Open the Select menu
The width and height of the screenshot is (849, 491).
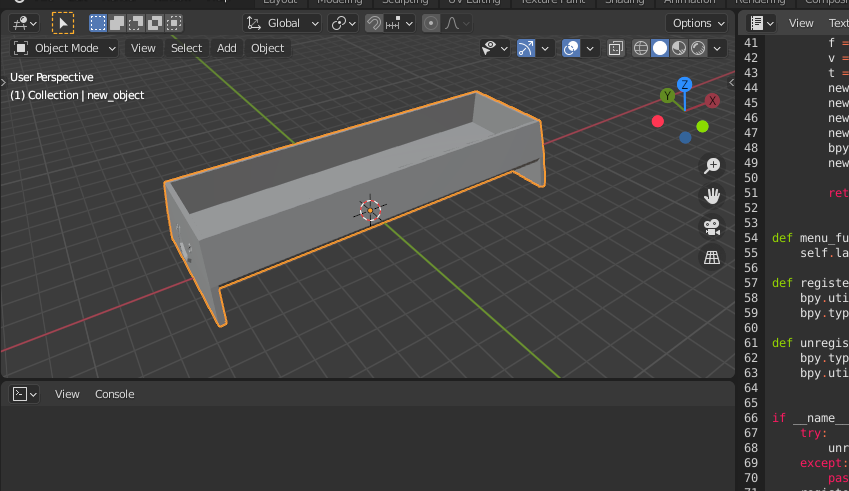click(186, 48)
